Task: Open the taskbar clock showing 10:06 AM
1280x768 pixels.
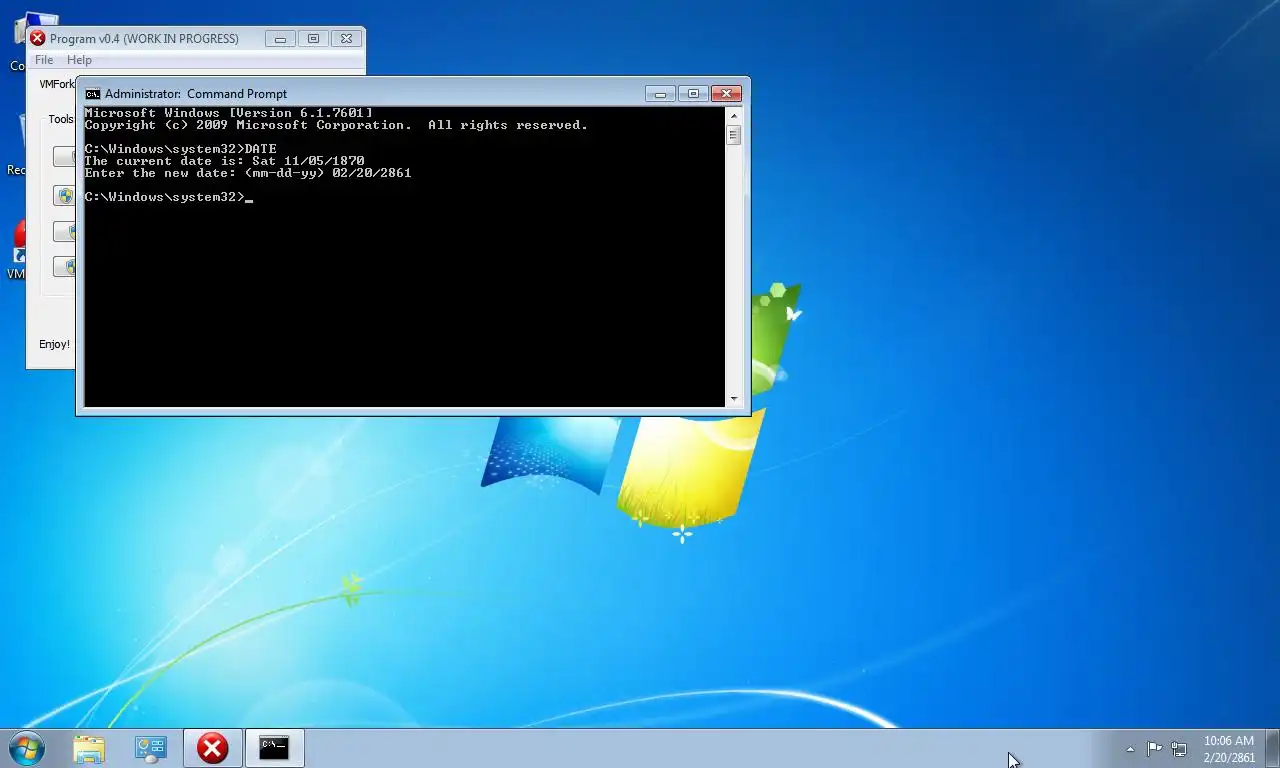Action: 1229,749
